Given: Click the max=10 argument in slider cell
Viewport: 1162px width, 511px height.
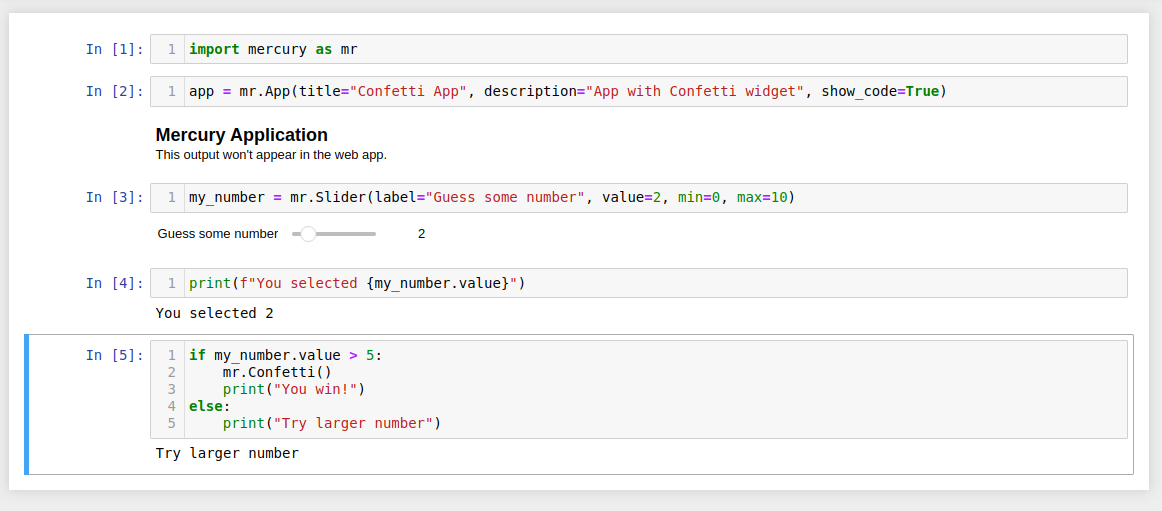Looking at the screenshot, I should [x=762, y=198].
